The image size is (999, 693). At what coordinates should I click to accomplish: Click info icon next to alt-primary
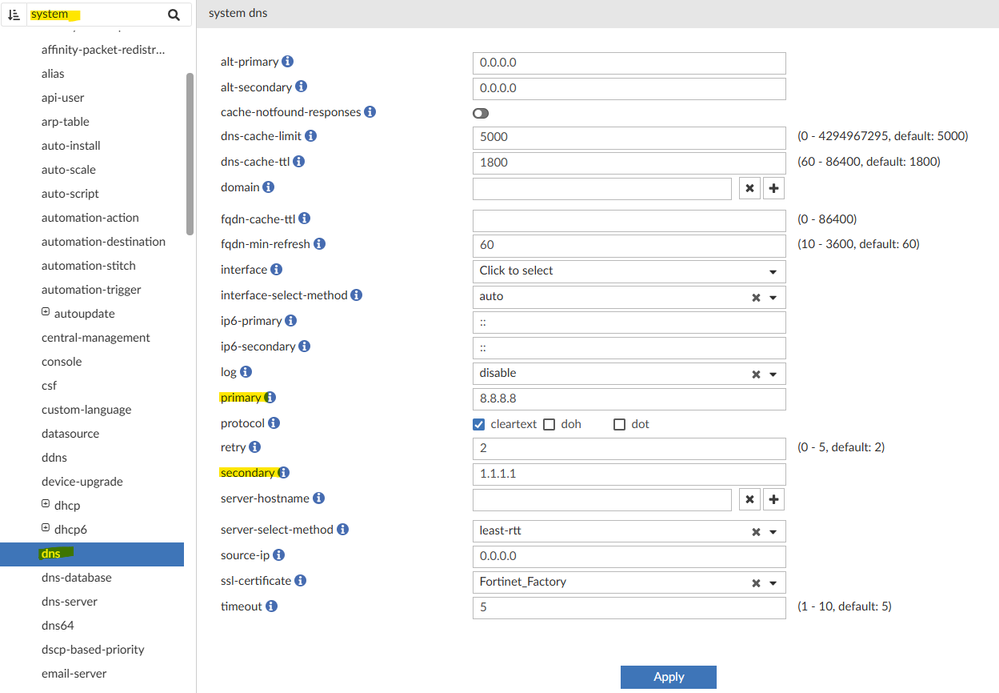[x=288, y=62]
